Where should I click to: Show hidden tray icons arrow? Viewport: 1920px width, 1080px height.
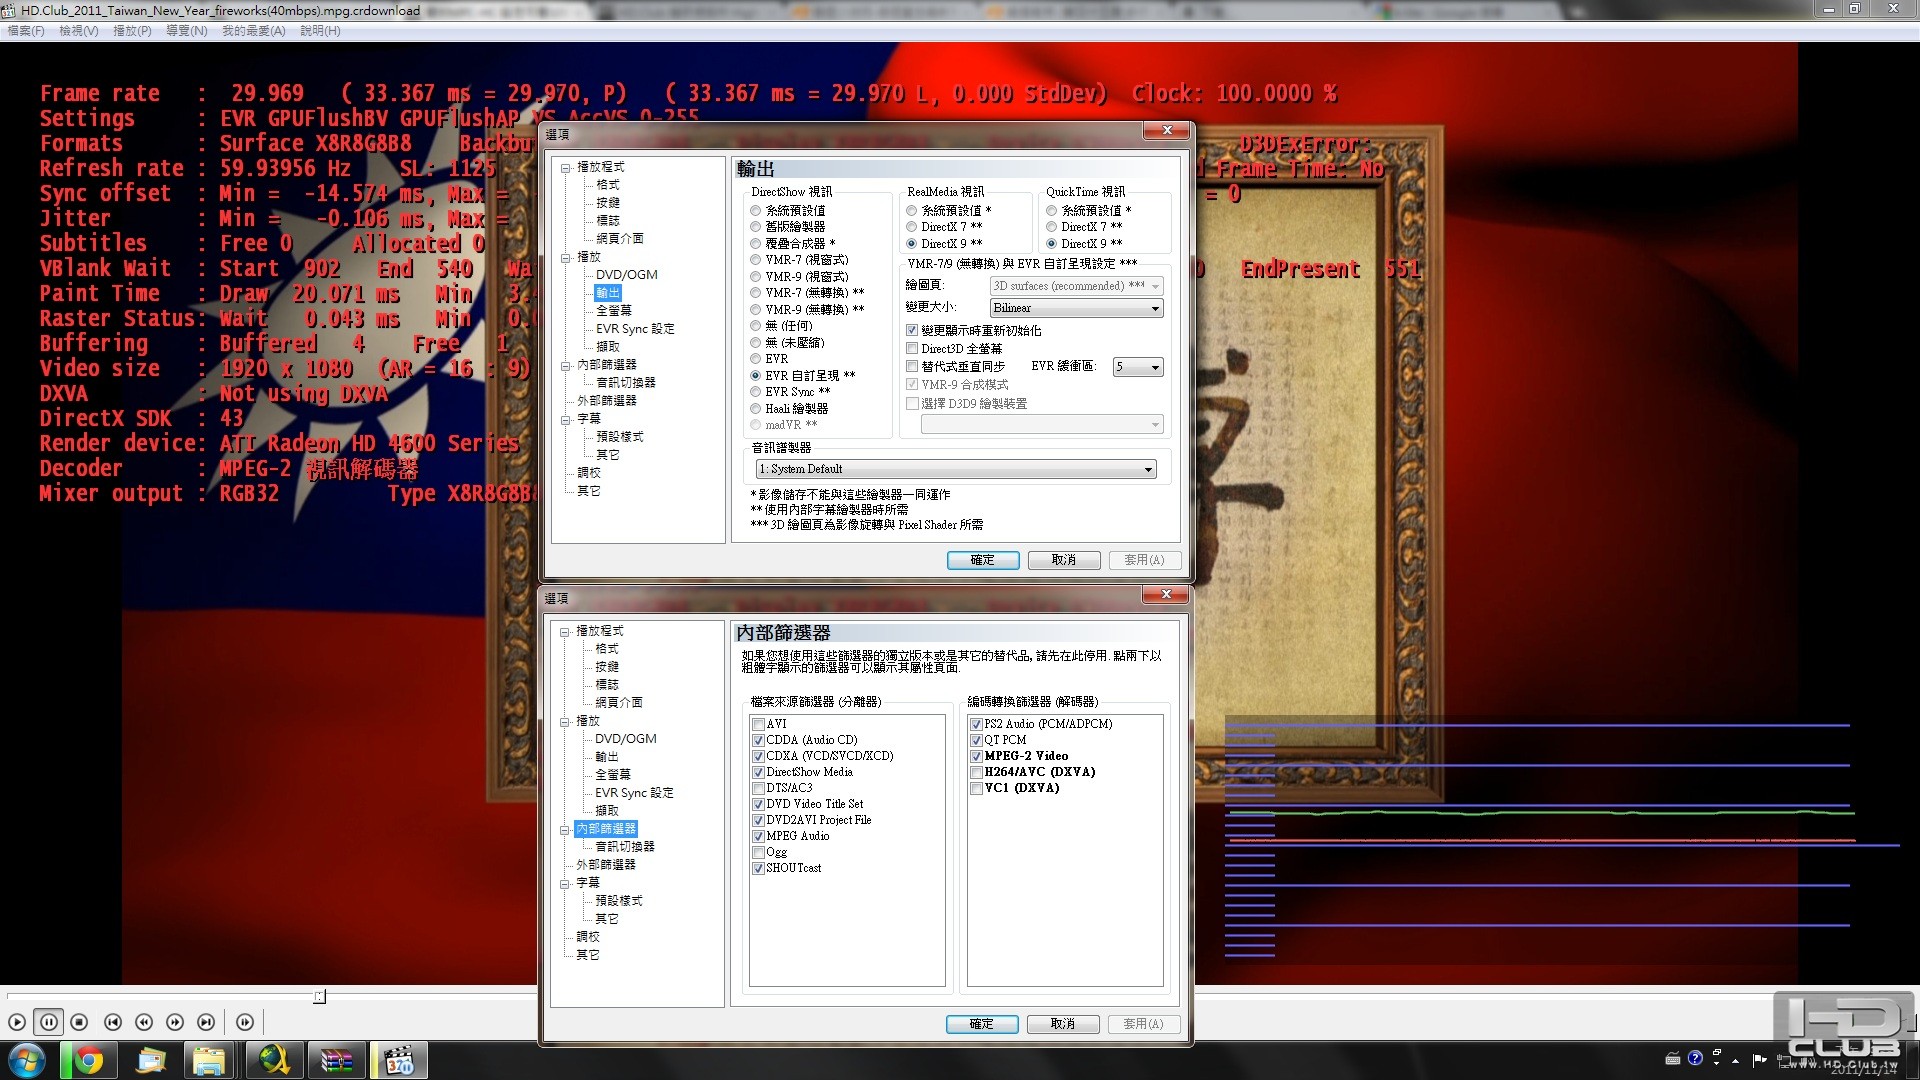(x=1735, y=1059)
